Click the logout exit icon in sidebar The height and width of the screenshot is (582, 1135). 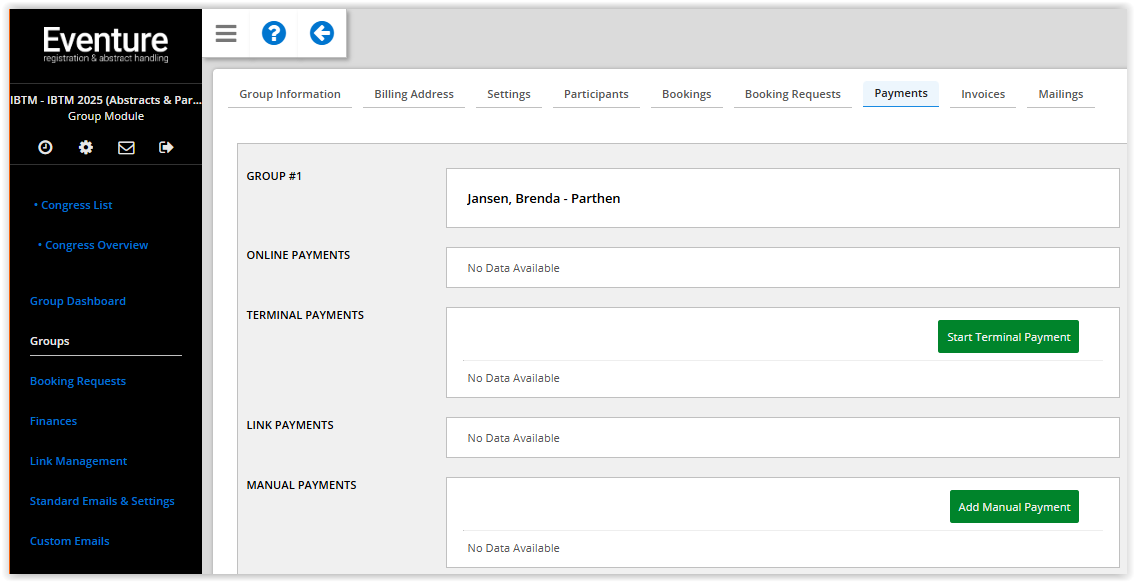tap(166, 147)
